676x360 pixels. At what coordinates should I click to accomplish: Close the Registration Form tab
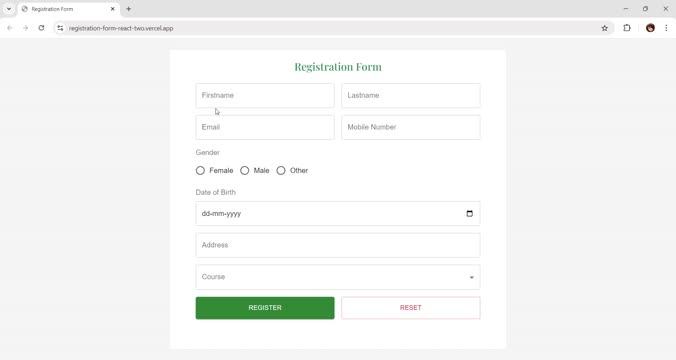[113, 9]
